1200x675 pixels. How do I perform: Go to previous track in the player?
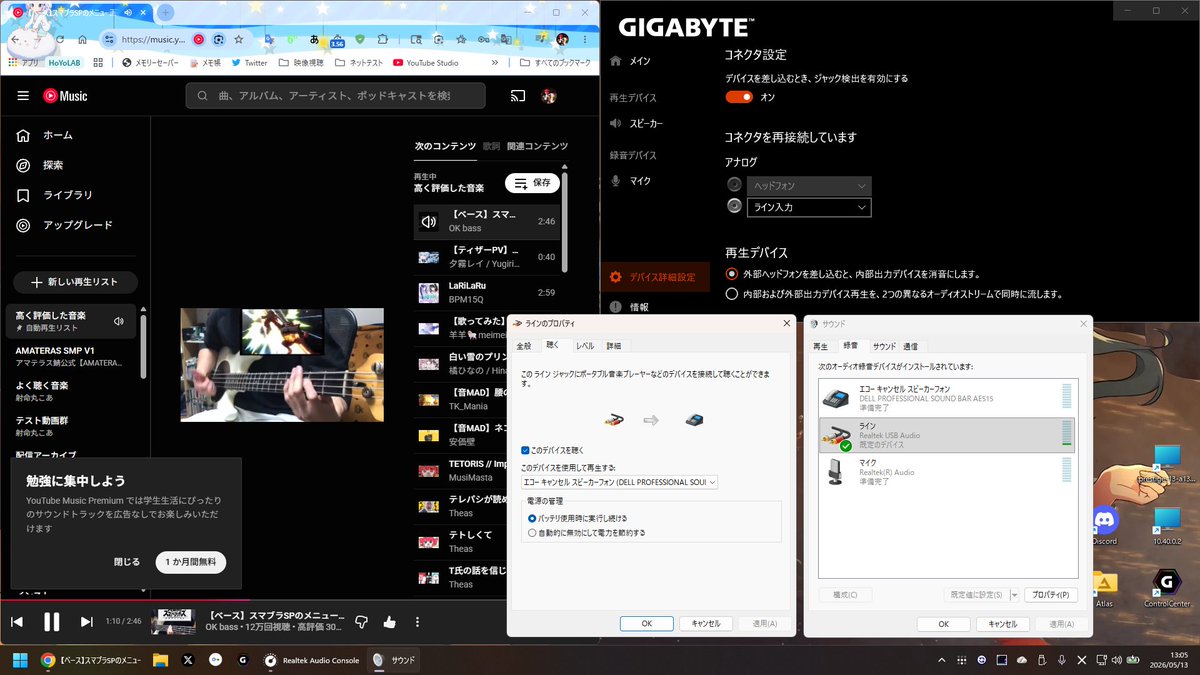[x=17, y=622]
